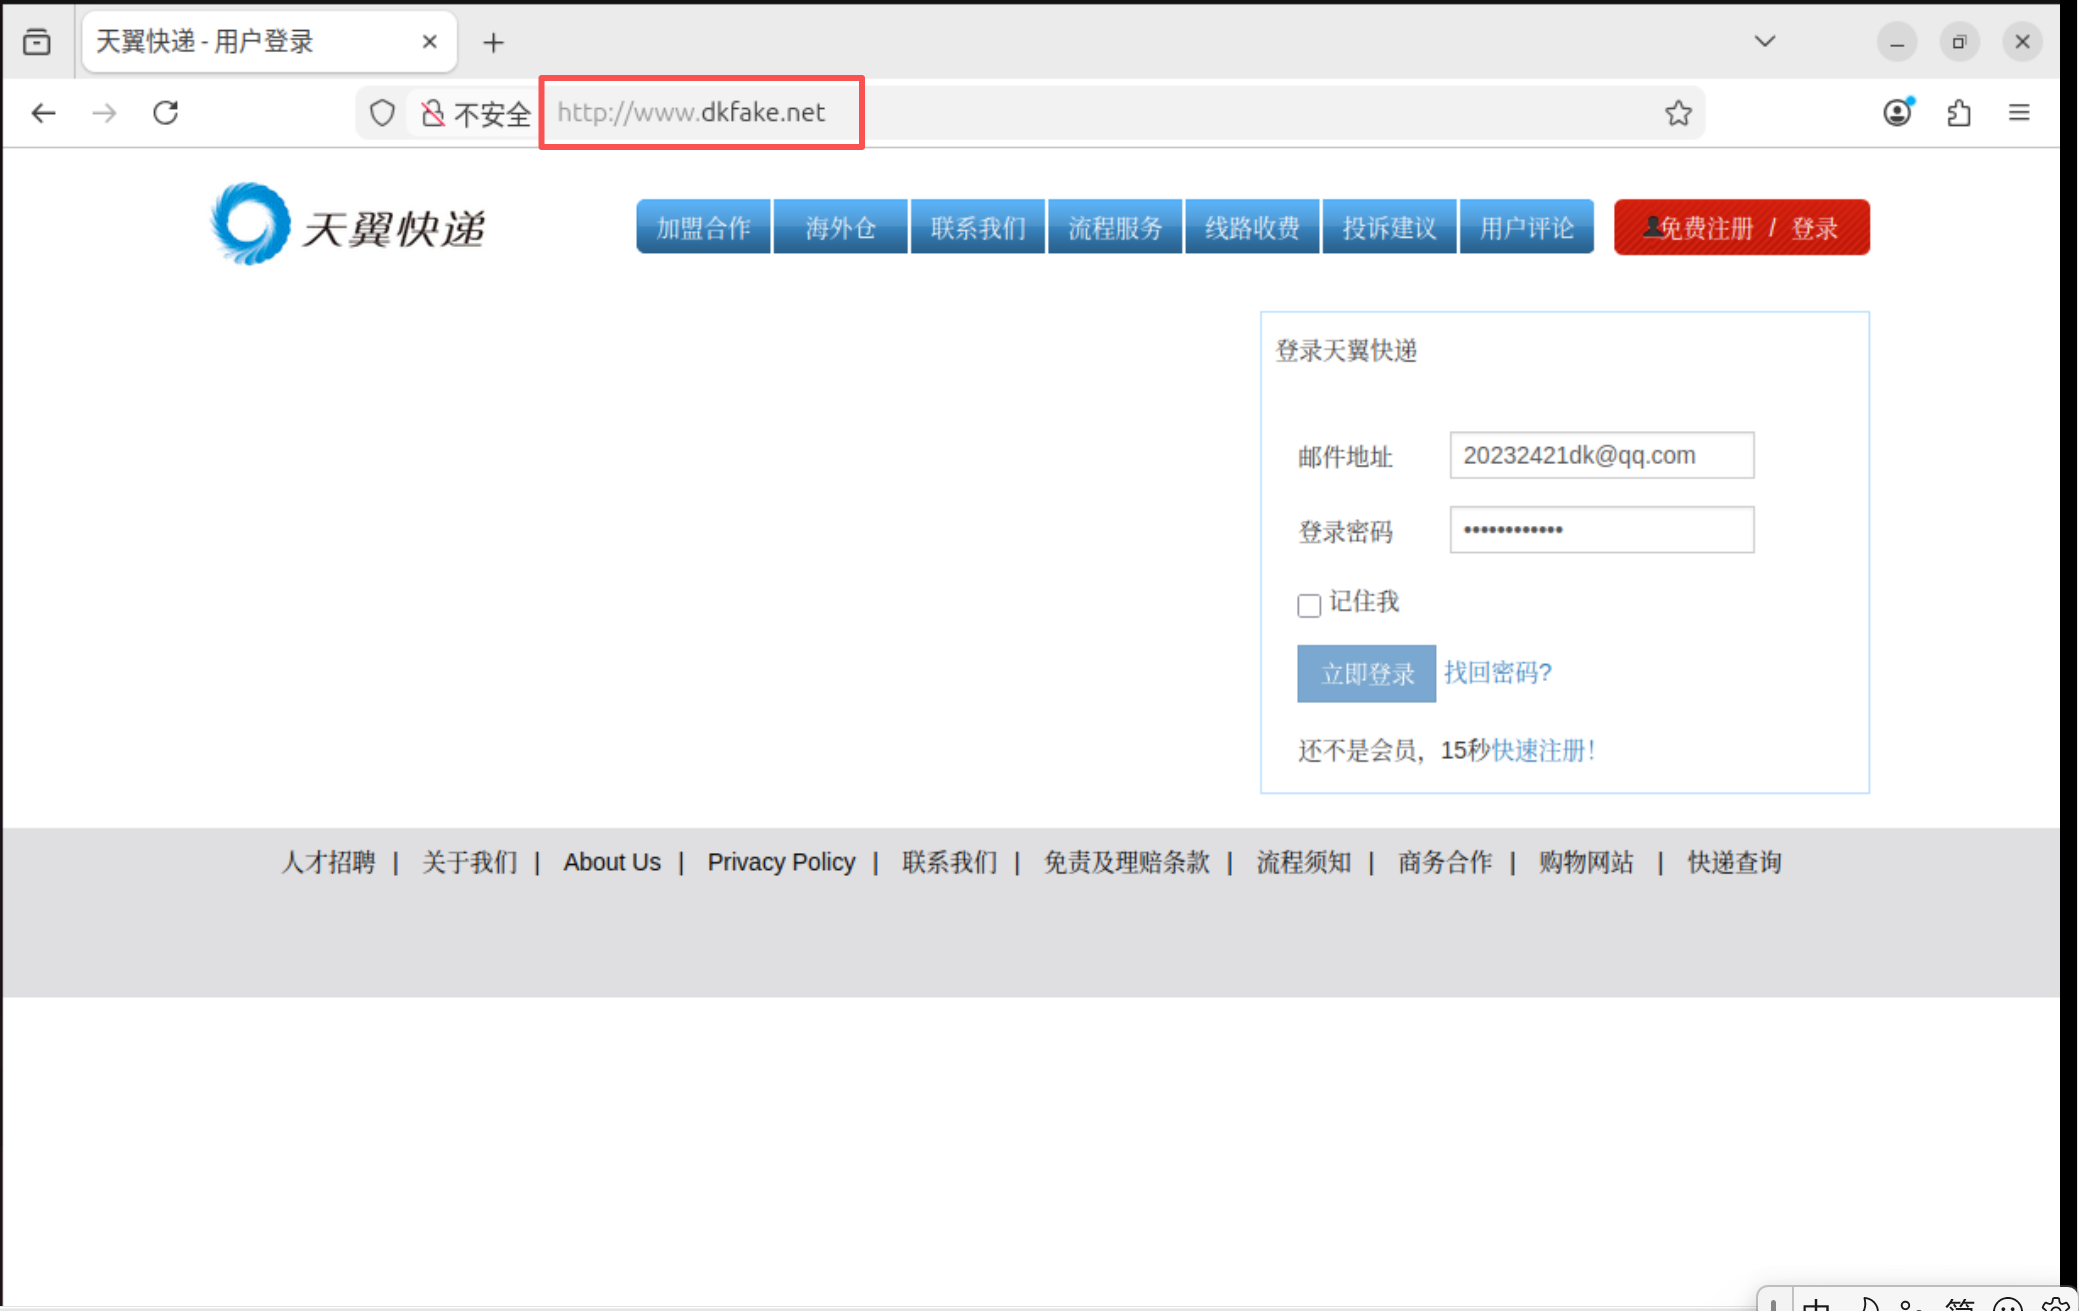Viewport: 2079px width, 1311px height.
Task: Click the browser back arrow
Action: coord(43,113)
